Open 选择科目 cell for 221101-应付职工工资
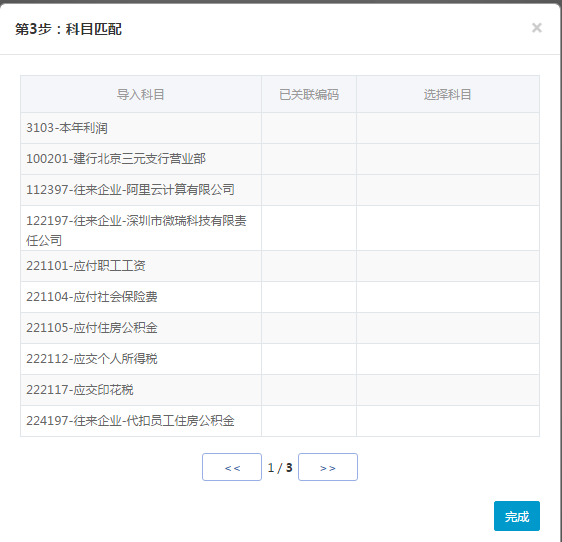562x542 pixels. tap(448, 266)
